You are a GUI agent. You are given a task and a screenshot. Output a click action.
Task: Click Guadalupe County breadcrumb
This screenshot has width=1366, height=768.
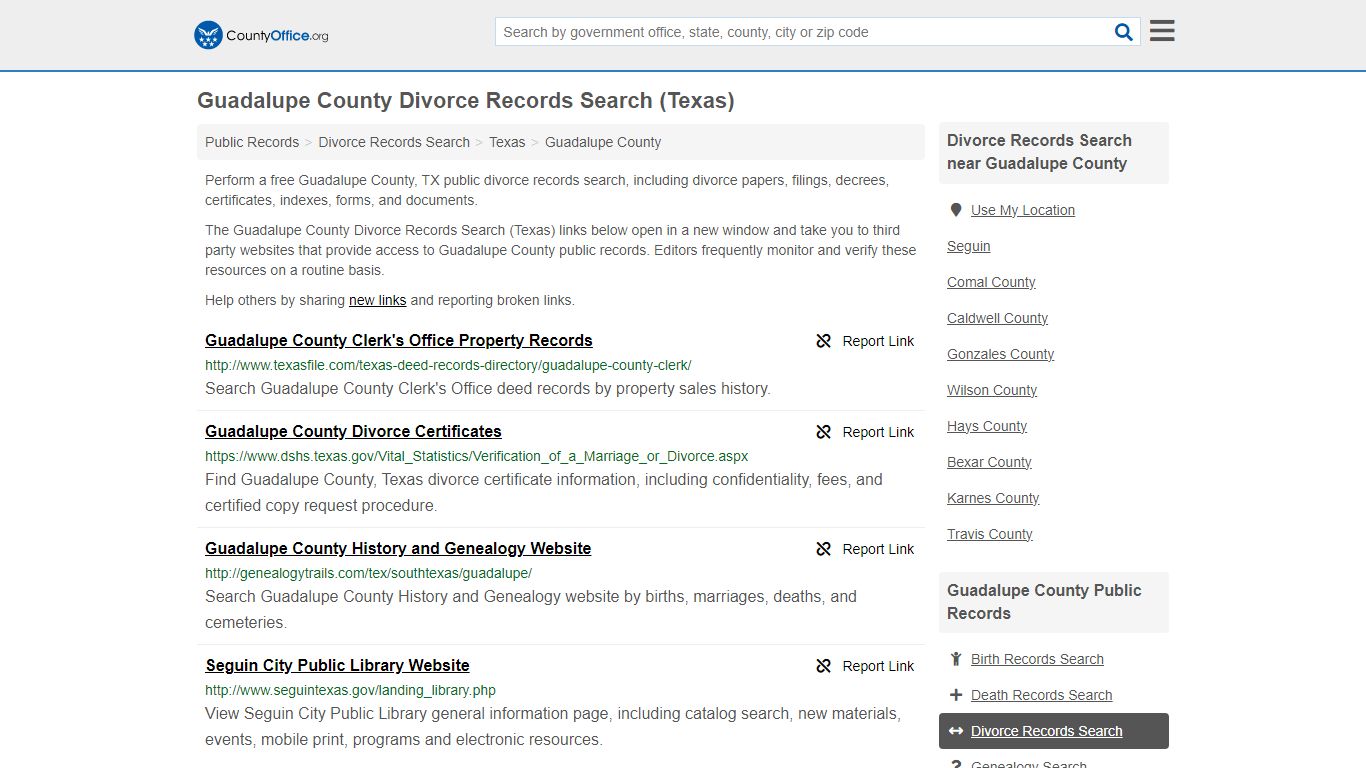pos(603,142)
